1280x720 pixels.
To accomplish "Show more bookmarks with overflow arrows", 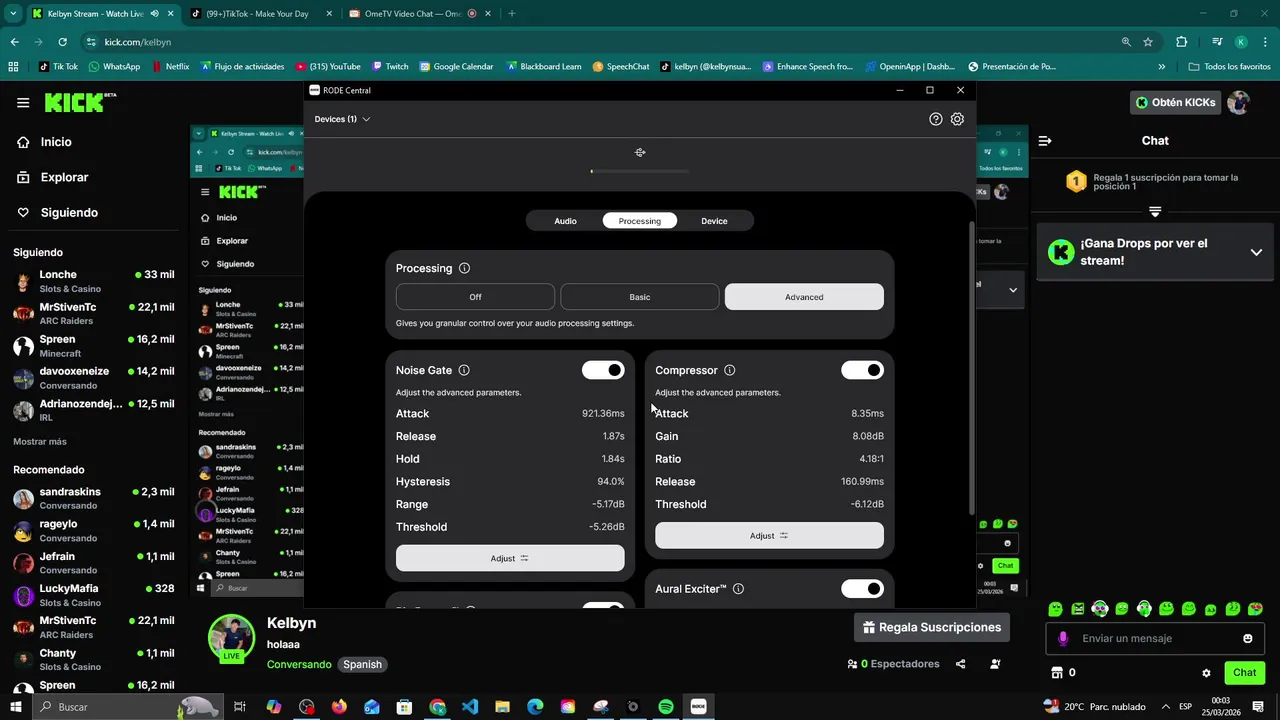I will (1161, 67).
